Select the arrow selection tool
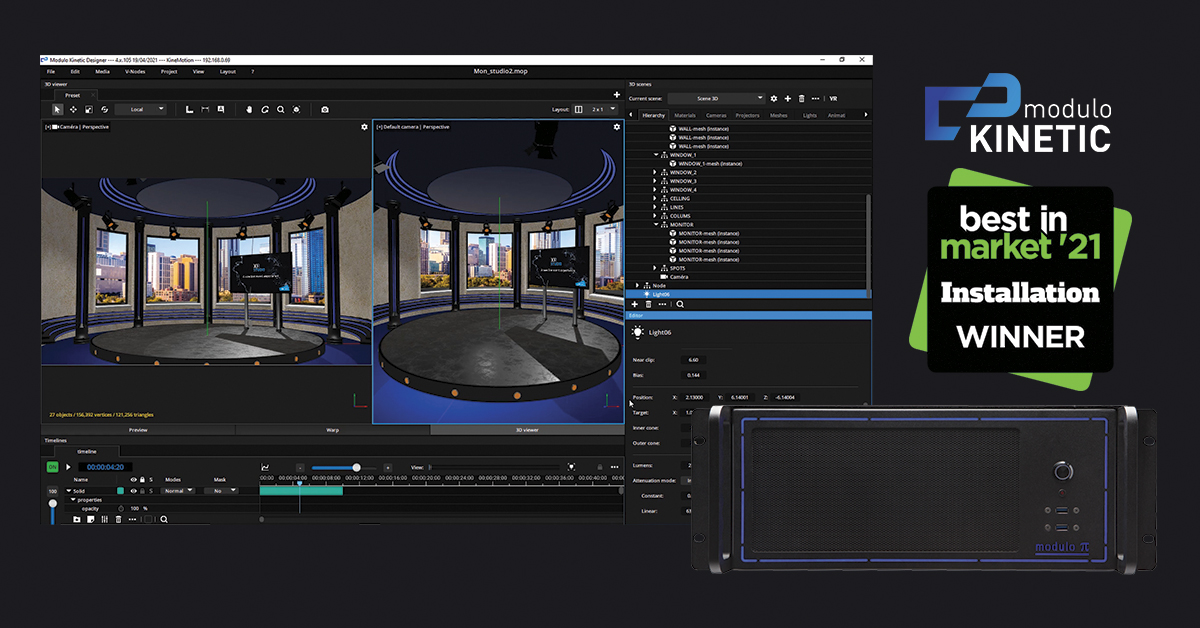The image size is (1200, 628). click(x=57, y=109)
